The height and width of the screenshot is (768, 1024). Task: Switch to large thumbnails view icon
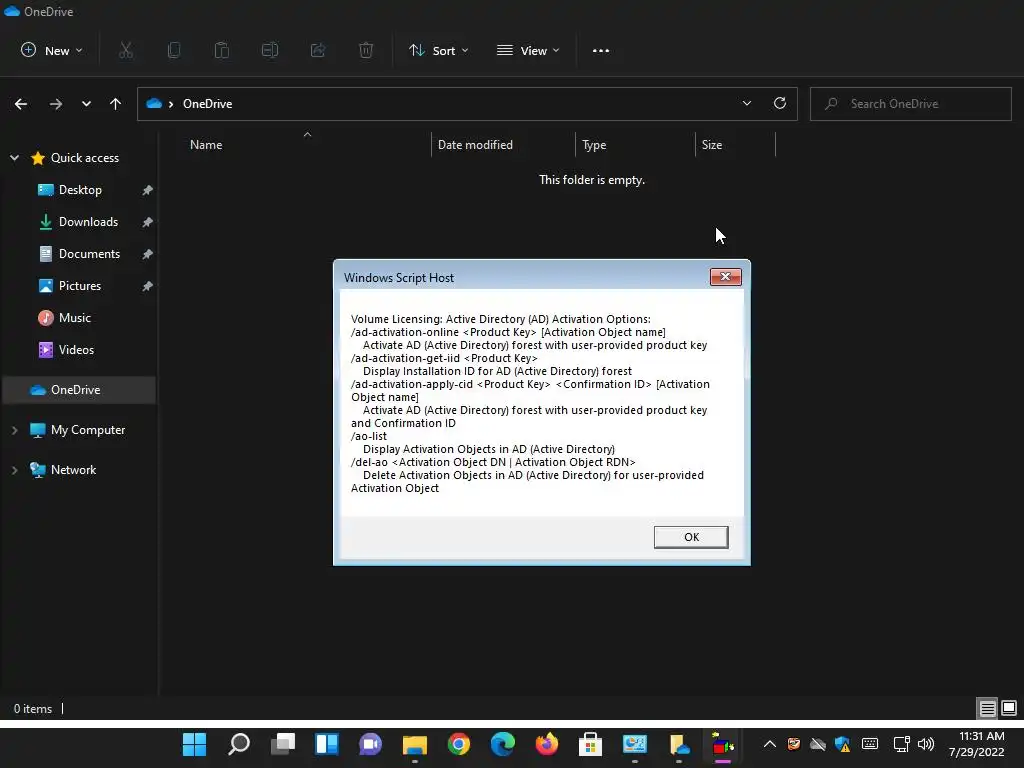1009,708
